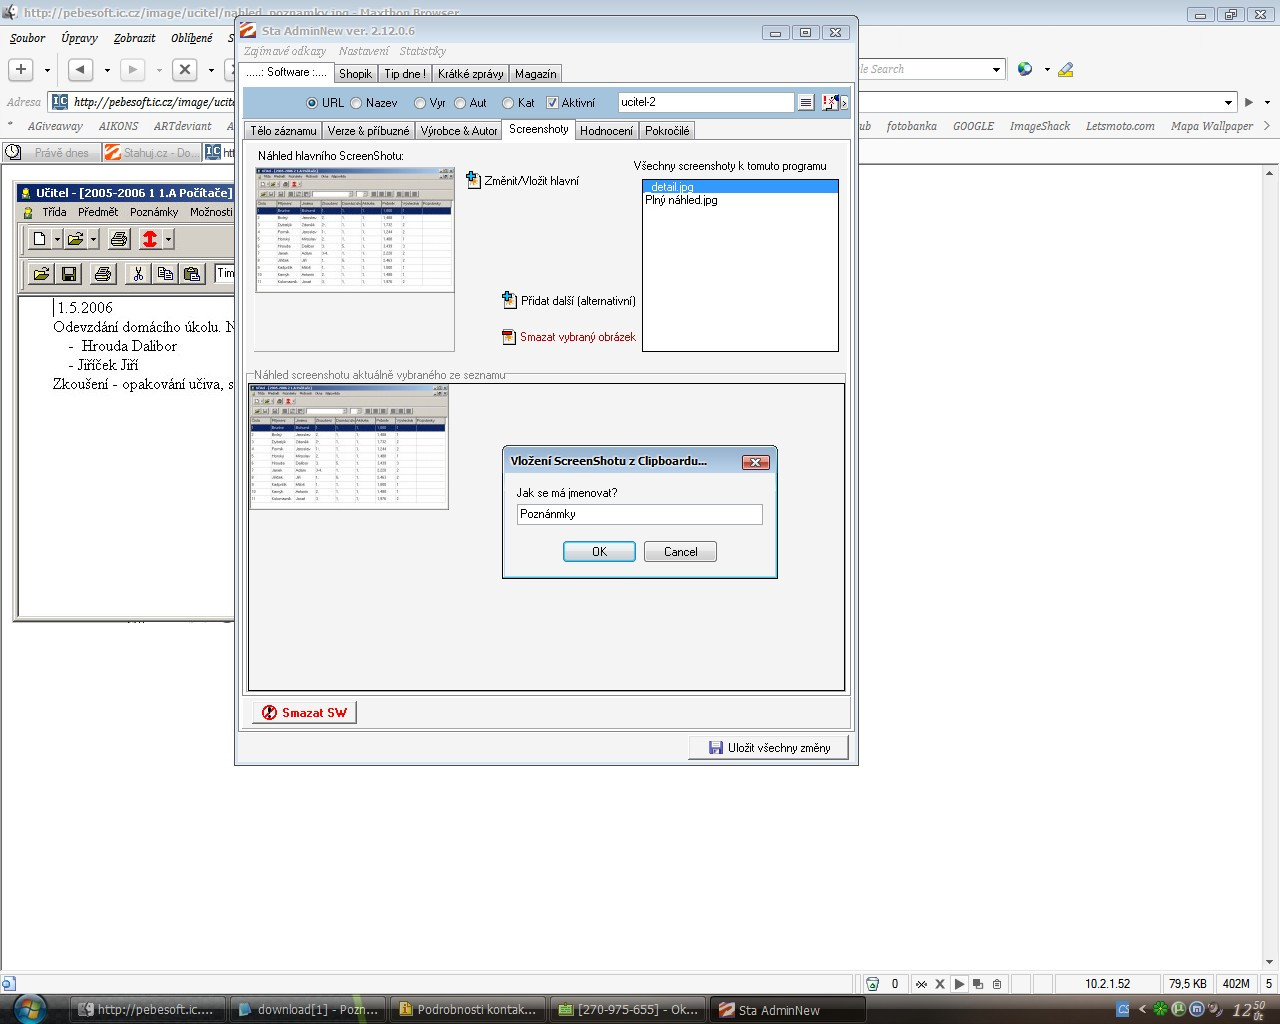
Task: Click the Změnit/Vložit hlavní screenshot icon
Action: [x=474, y=180]
